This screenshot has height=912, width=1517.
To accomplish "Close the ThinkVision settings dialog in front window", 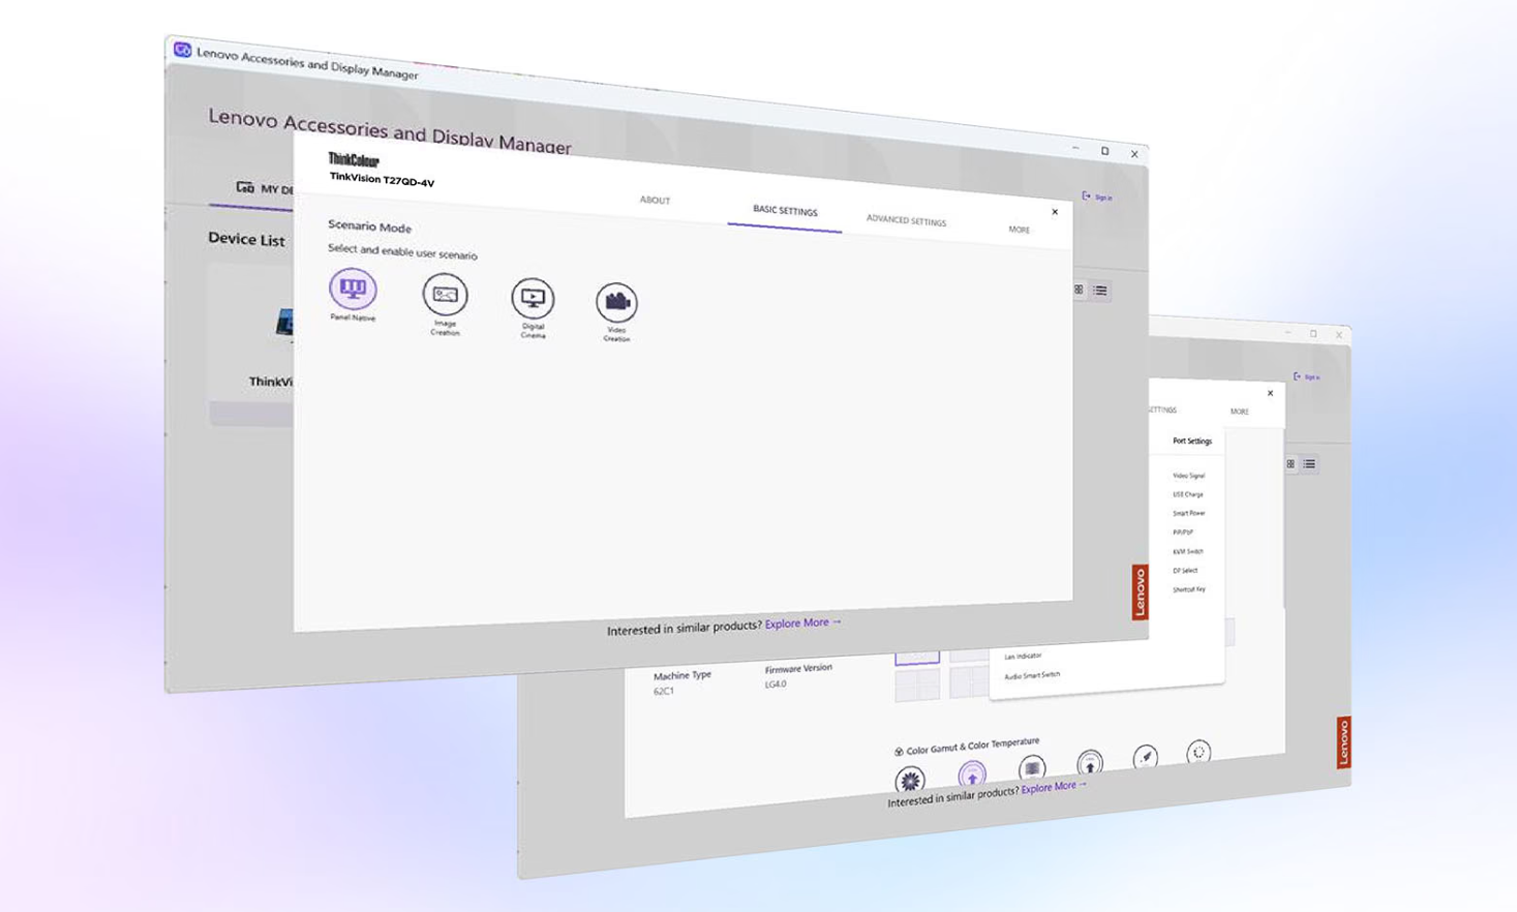I will point(1055,212).
